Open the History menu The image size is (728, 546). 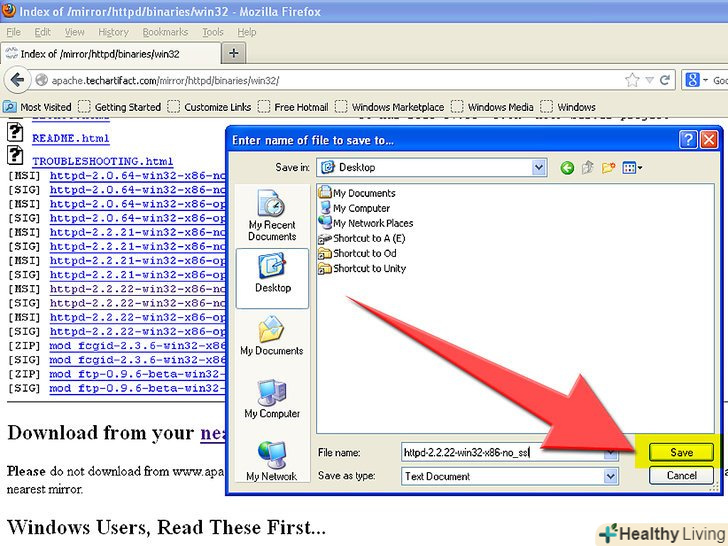coord(113,32)
